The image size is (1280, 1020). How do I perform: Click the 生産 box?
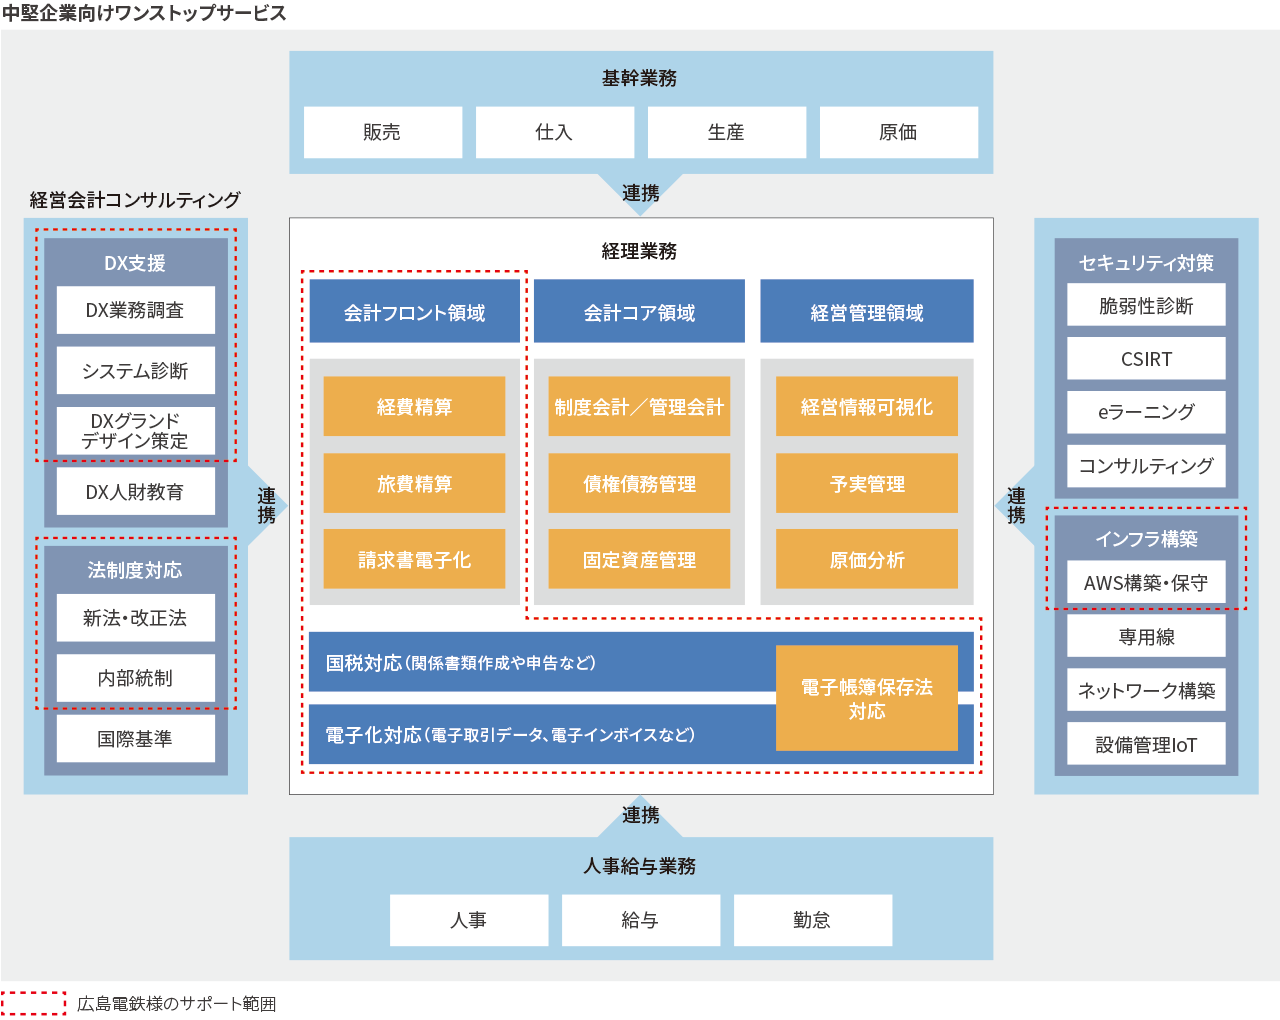pos(727,132)
